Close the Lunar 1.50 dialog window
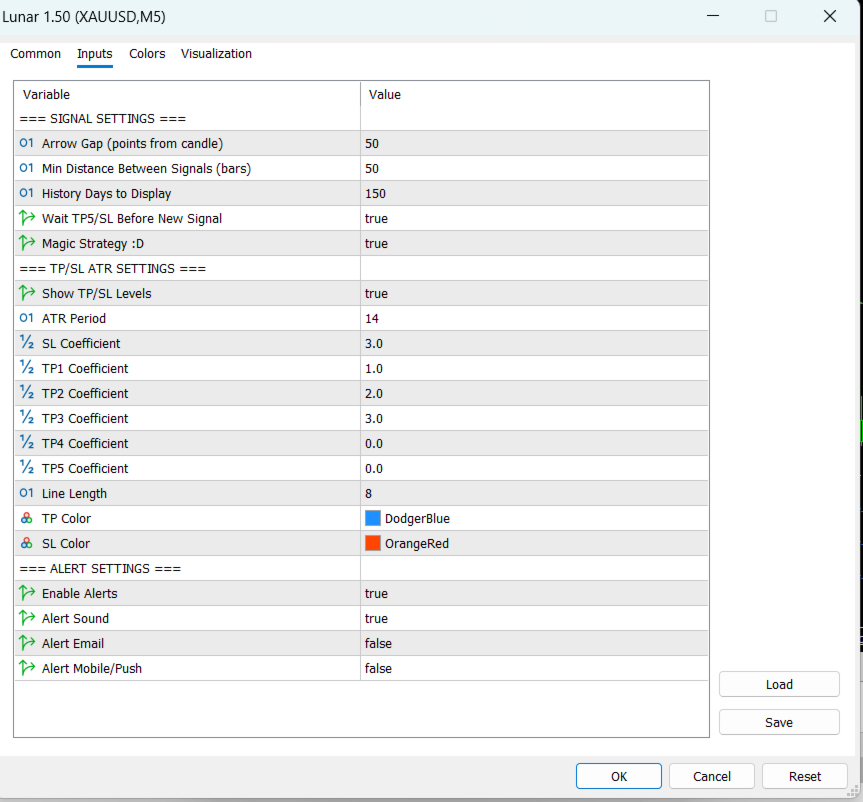Screen dimensions: 863x802 pos(829,17)
